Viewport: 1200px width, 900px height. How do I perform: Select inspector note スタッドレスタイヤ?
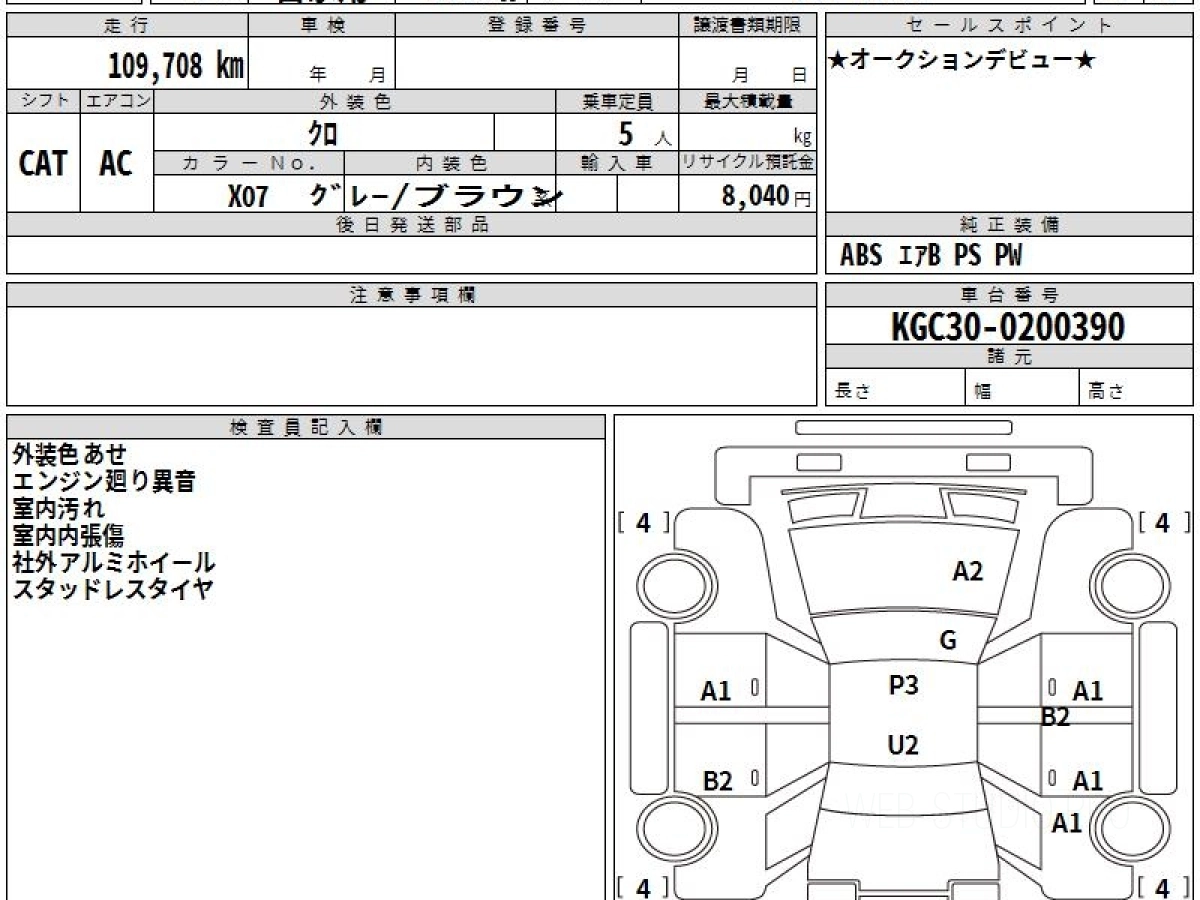113,589
